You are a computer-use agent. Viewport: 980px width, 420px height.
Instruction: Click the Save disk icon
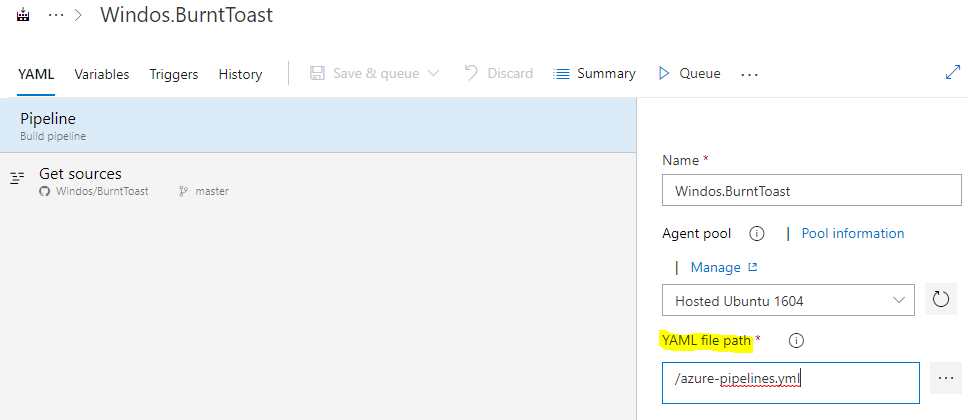click(x=318, y=73)
